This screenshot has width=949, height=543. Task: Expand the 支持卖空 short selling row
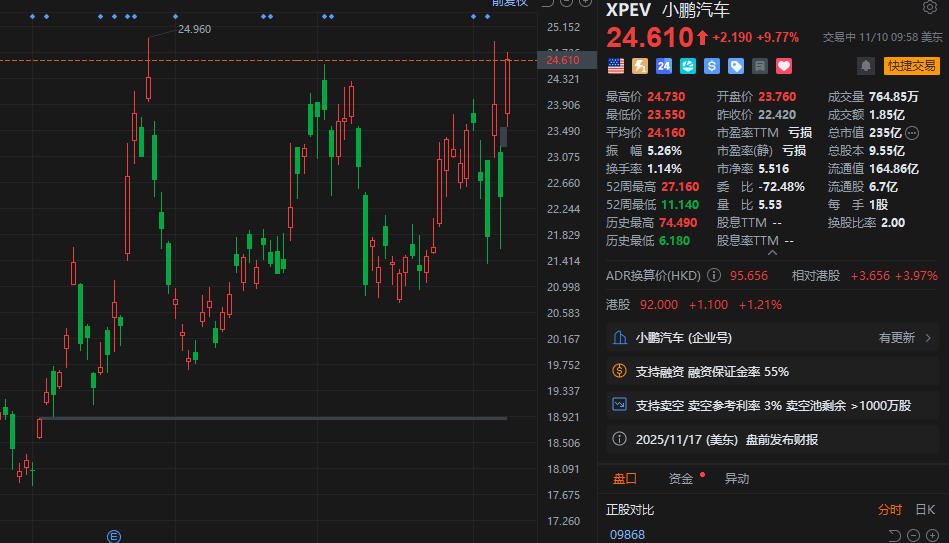tap(773, 405)
